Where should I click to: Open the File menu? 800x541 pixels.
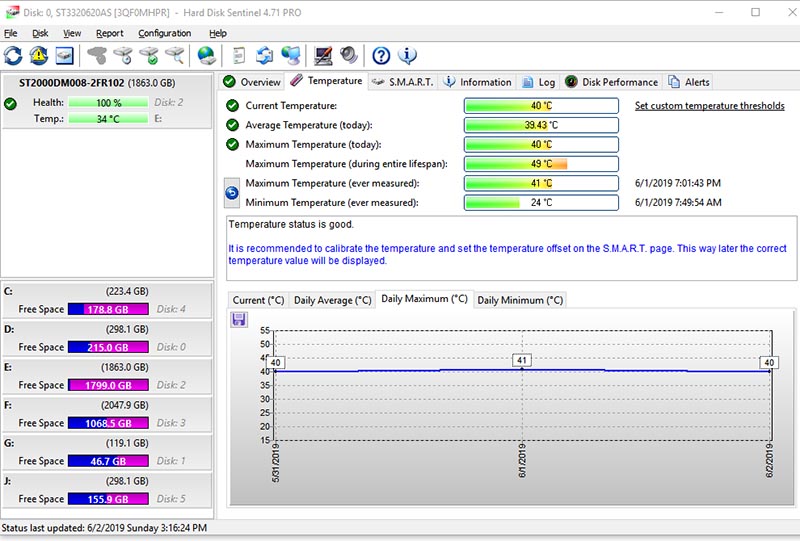click(x=11, y=33)
